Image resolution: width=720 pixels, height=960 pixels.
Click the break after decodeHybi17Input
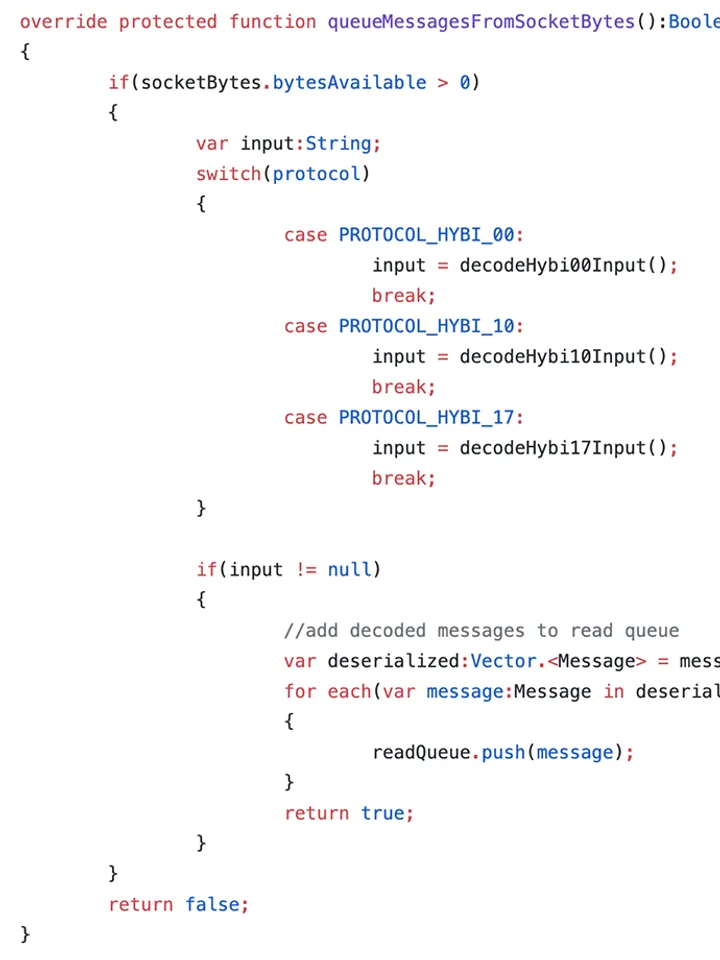(x=402, y=478)
